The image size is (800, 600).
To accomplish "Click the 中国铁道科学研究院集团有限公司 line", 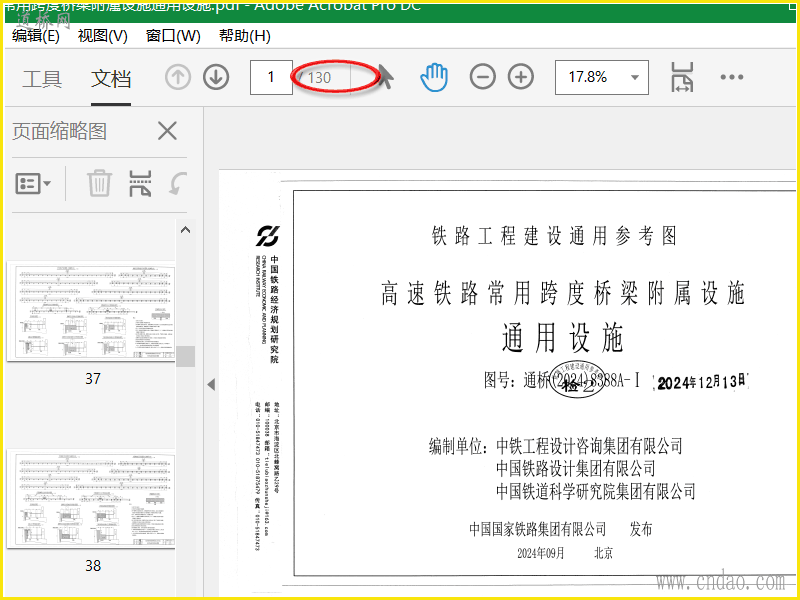I will (x=596, y=491).
